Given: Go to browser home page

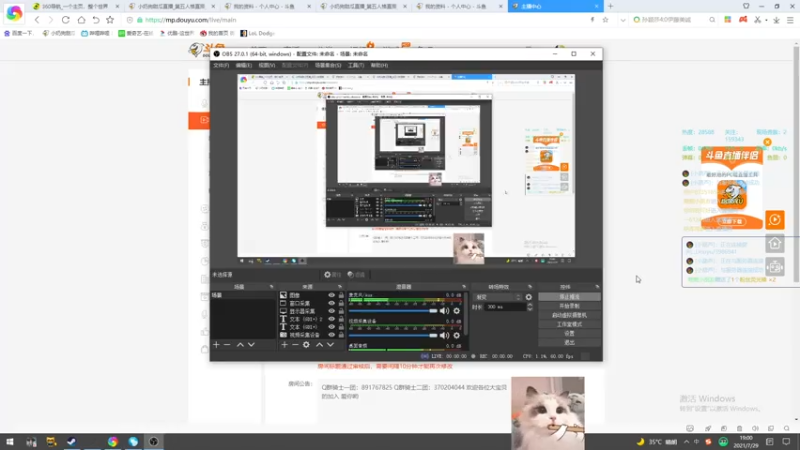Looking at the screenshot, I should click(x=81, y=20).
